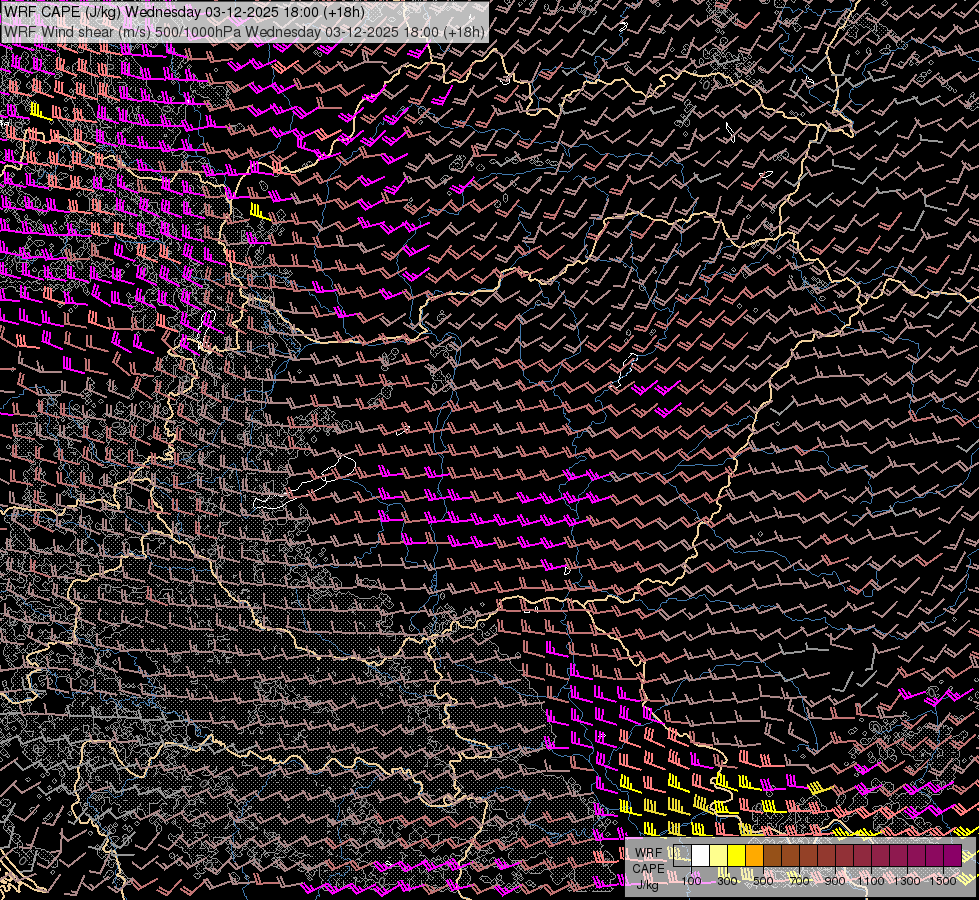The height and width of the screenshot is (900, 979).
Task: Click the WRF CAPE (J/kg) title line
Action: (x=184, y=12)
